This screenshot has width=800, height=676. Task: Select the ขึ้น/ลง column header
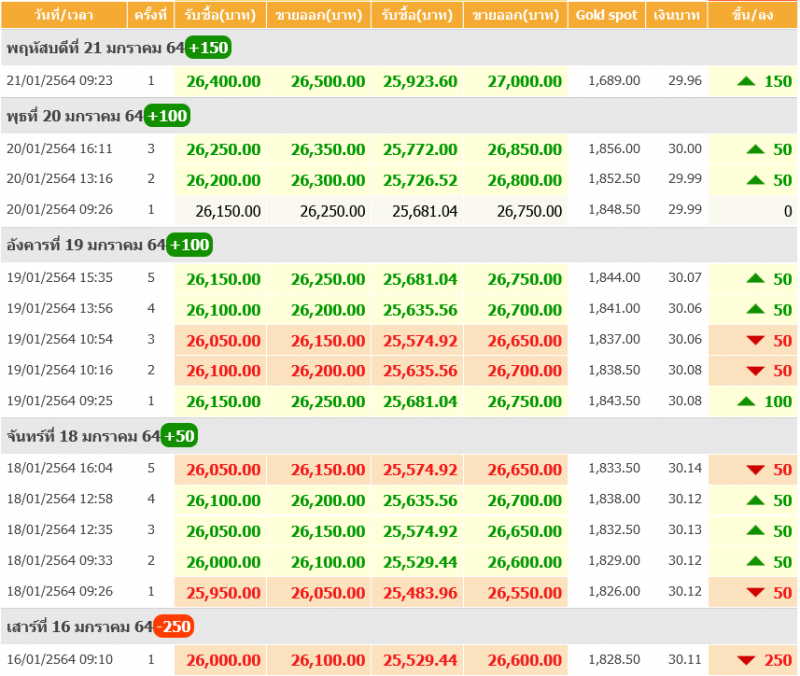(752, 15)
